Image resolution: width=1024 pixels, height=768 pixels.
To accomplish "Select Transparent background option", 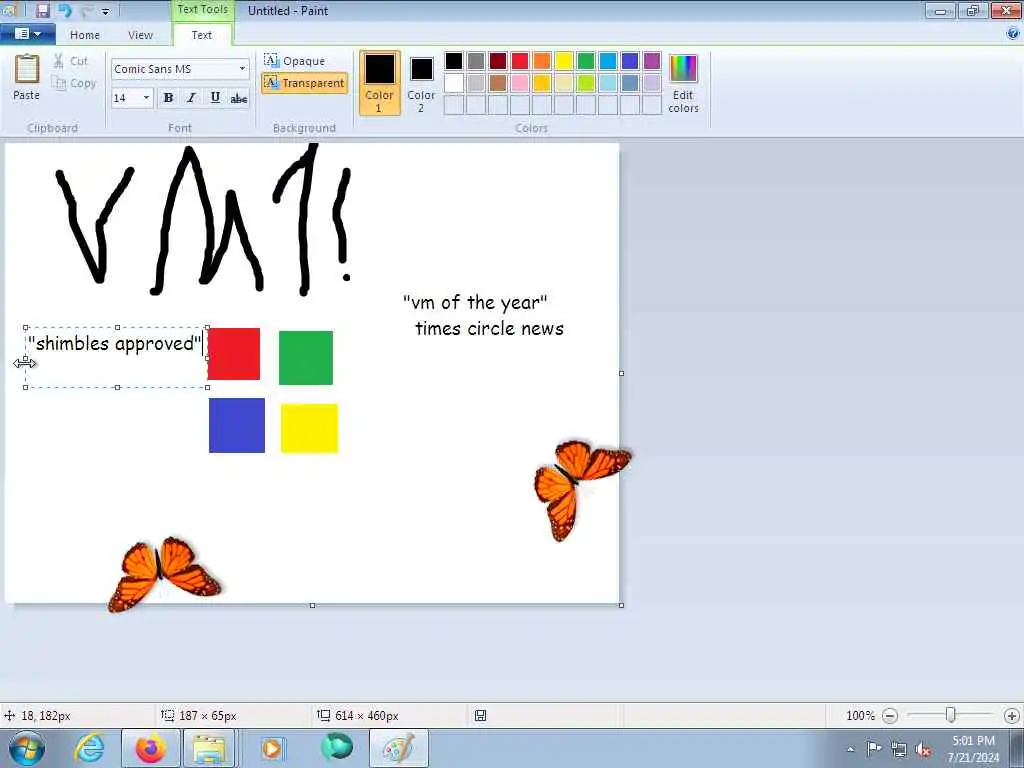I will pyautogui.click(x=304, y=83).
